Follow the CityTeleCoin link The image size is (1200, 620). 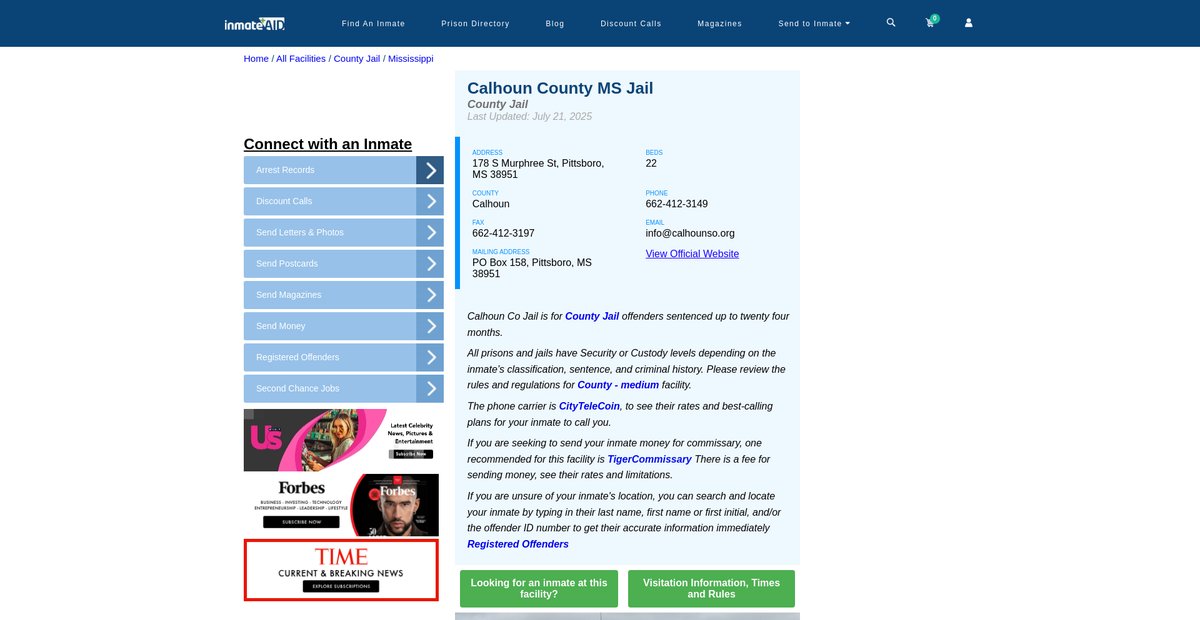point(589,406)
